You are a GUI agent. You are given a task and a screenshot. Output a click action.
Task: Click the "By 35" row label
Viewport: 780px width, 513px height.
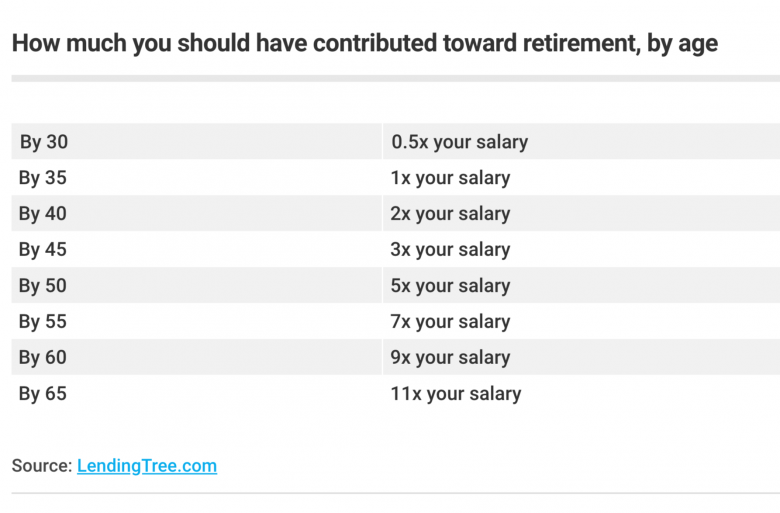(43, 178)
